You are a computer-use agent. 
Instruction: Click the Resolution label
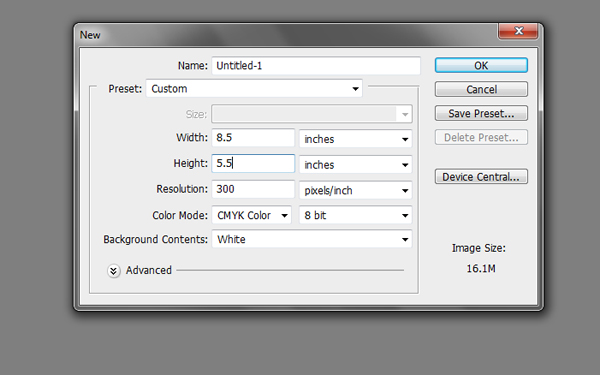coord(182,189)
